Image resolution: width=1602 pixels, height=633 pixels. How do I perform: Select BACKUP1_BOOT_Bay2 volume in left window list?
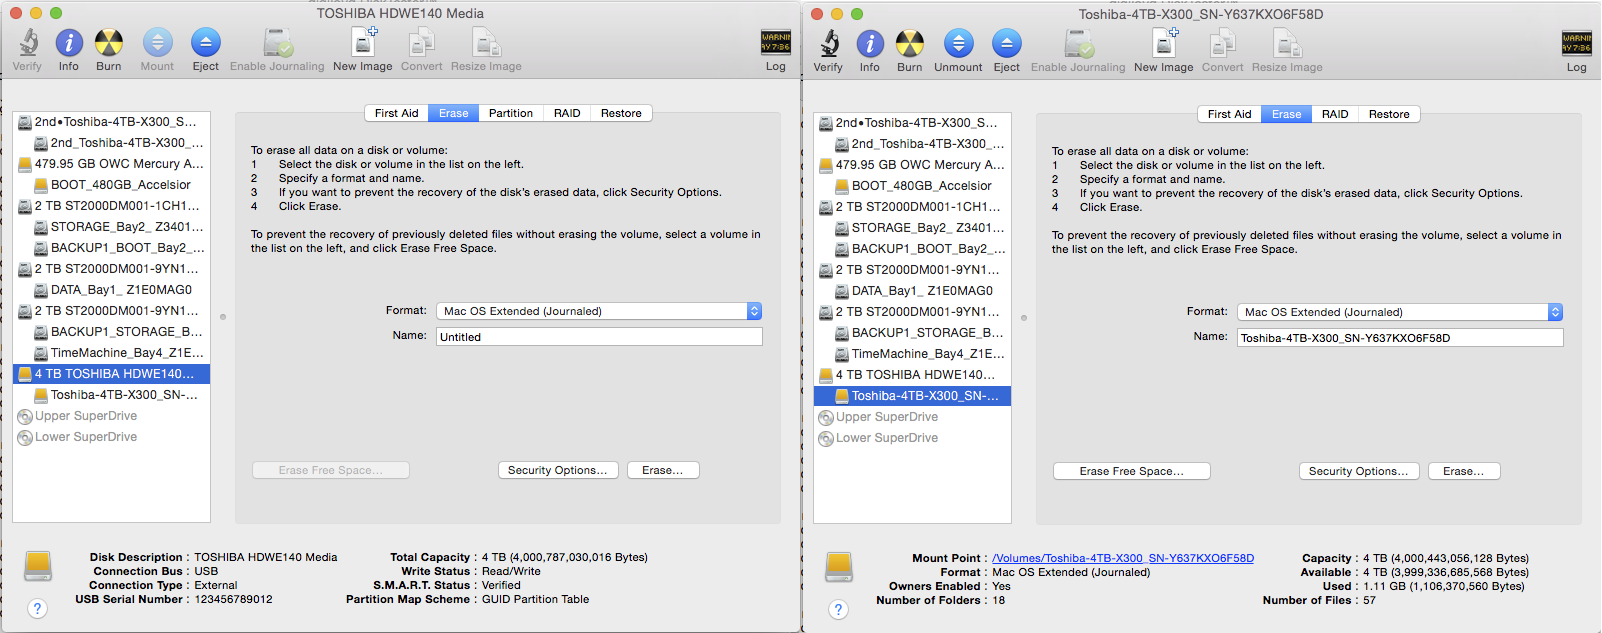(x=111, y=248)
